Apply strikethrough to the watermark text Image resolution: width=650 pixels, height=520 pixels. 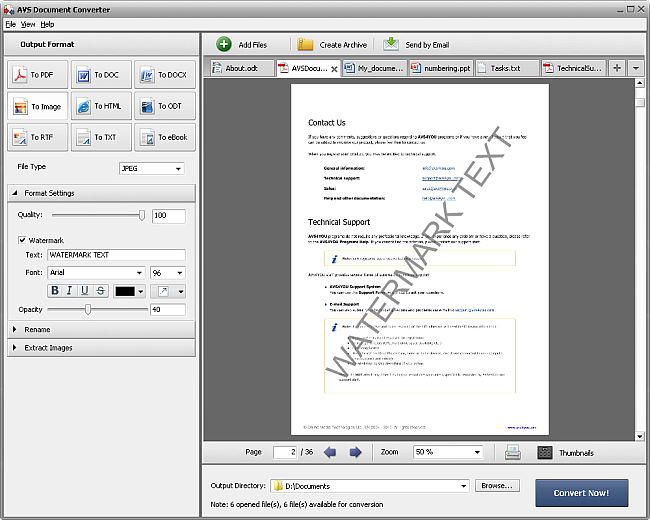(101, 291)
